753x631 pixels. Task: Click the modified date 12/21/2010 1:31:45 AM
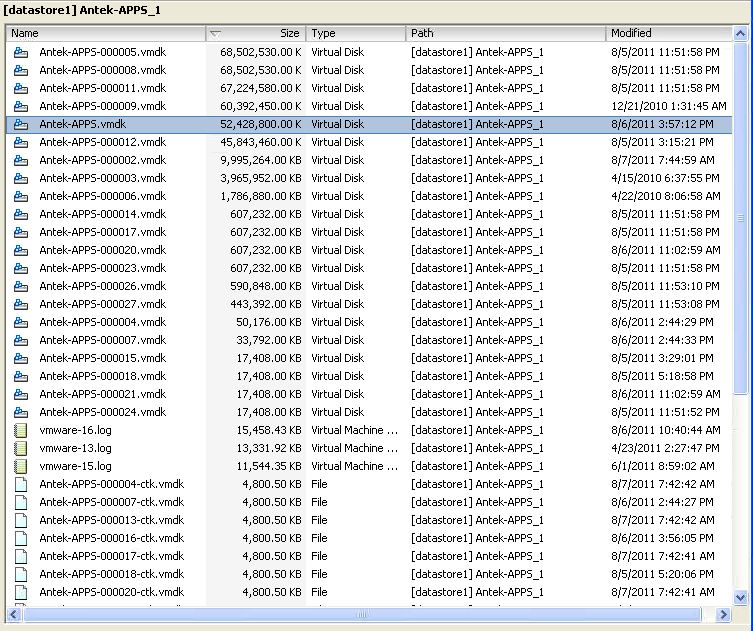pyautogui.click(x=668, y=106)
